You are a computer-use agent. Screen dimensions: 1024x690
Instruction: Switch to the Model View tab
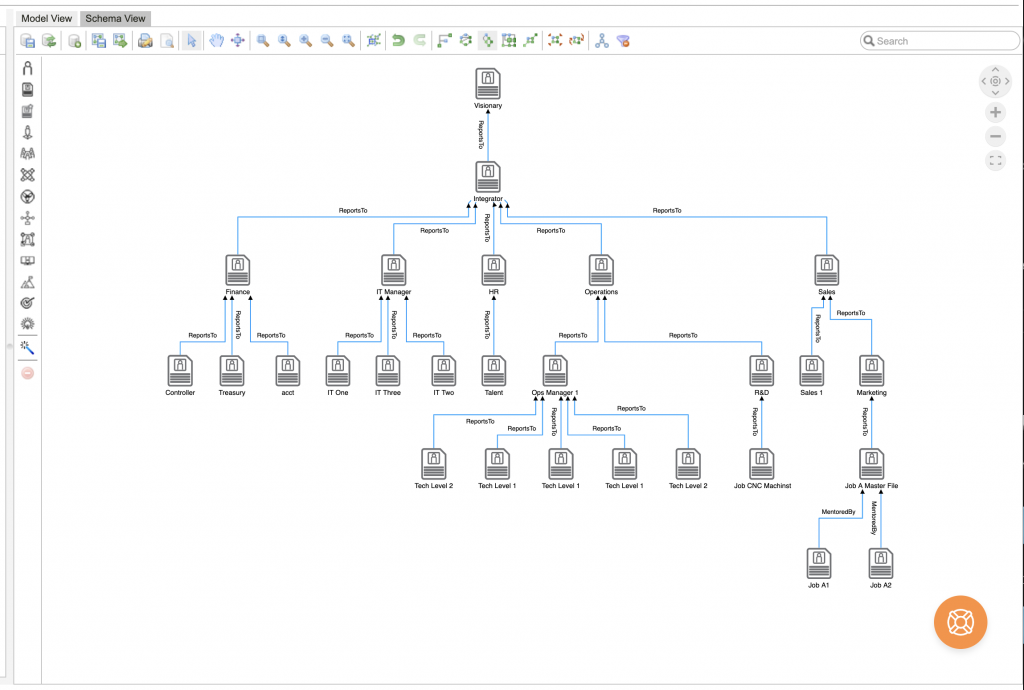click(x=45, y=18)
